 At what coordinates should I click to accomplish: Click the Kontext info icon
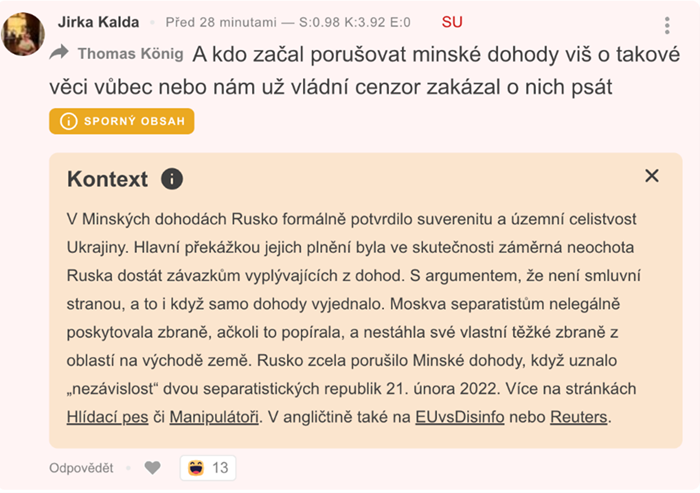(x=172, y=179)
